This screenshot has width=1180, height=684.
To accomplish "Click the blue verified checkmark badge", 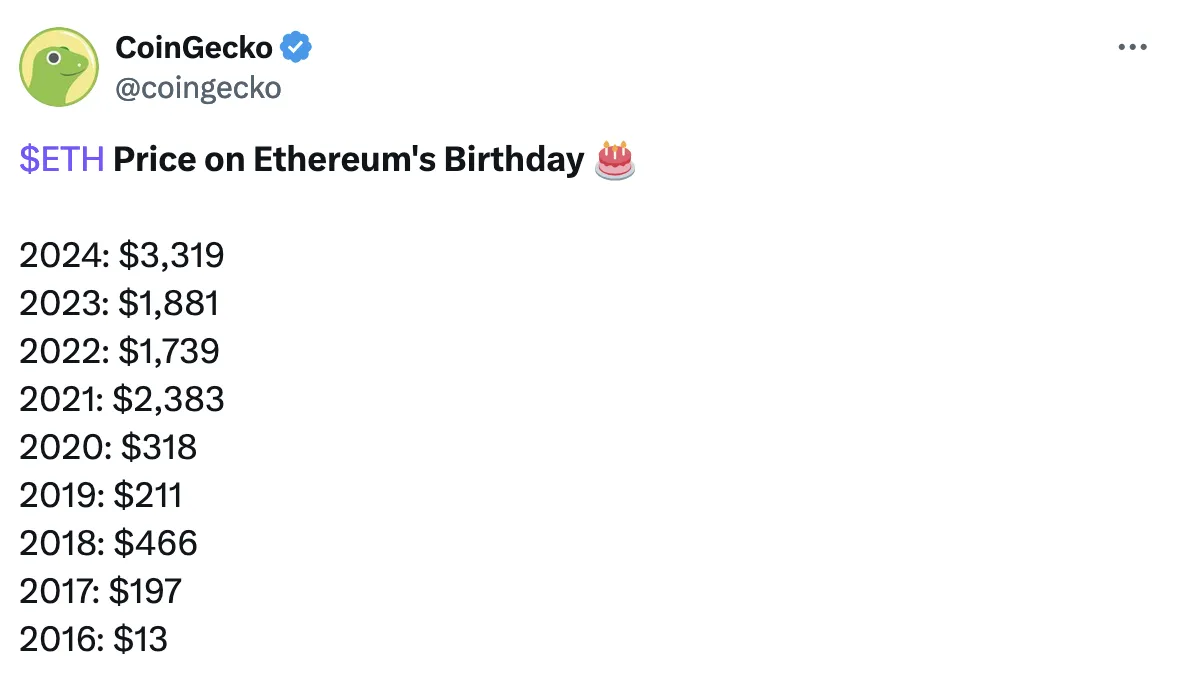I will click(x=296, y=47).
